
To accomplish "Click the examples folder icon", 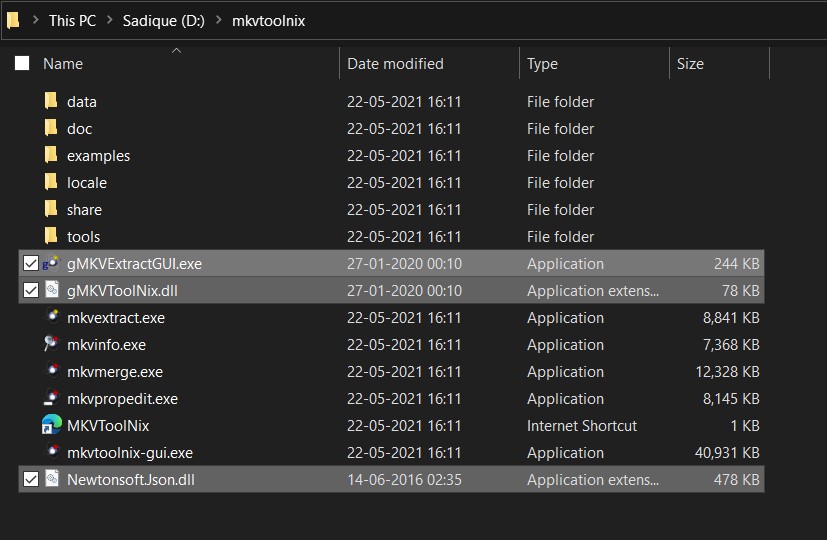I will point(51,155).
